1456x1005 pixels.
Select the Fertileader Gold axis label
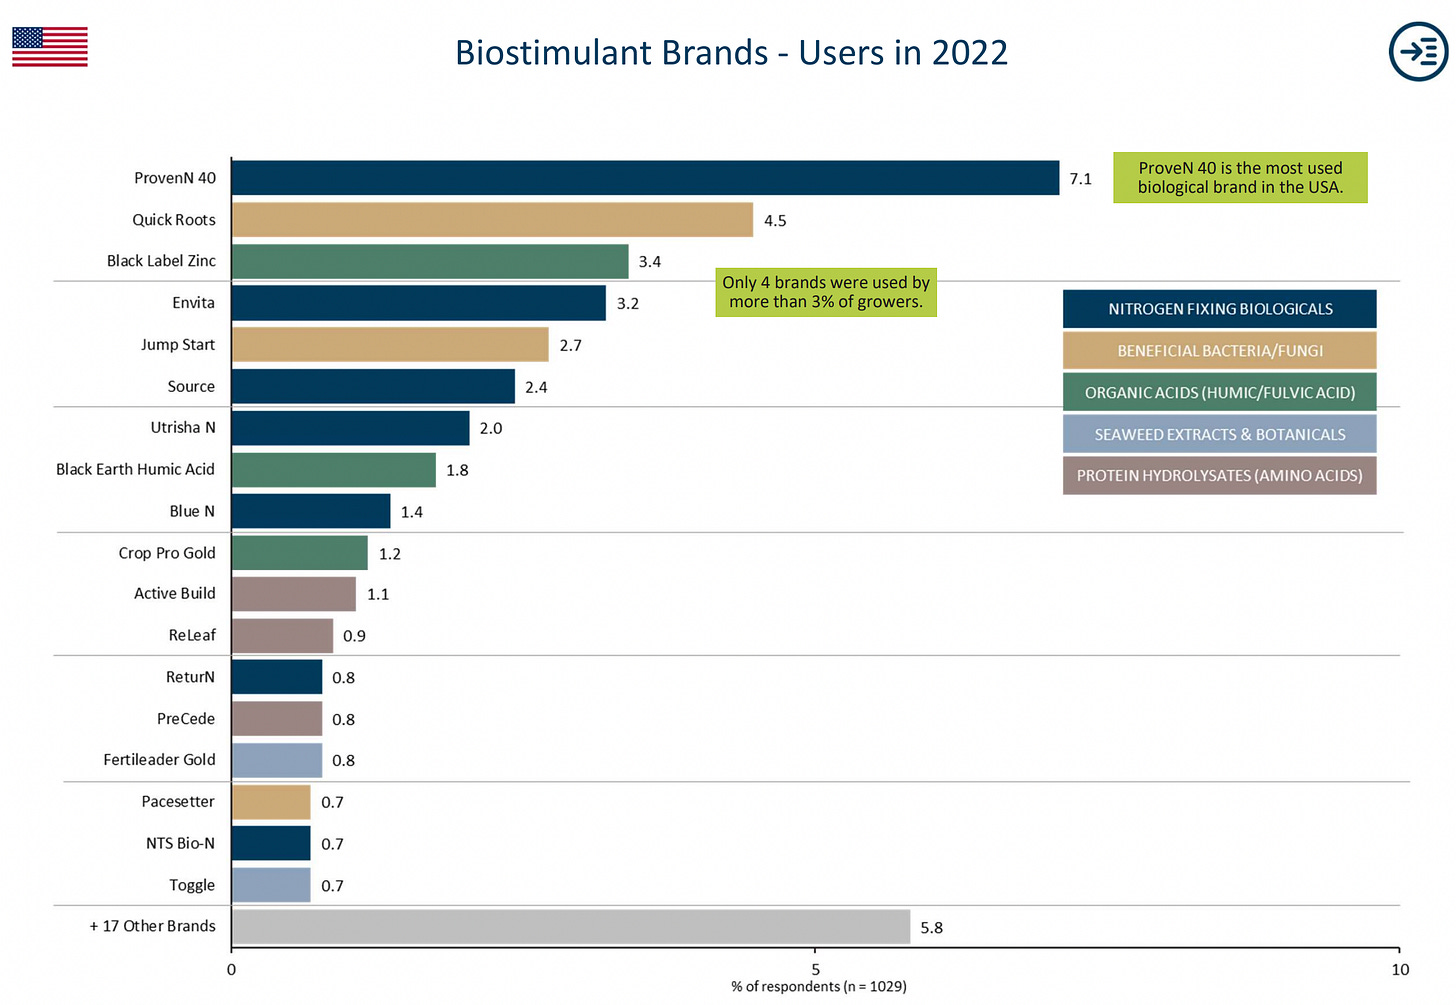coord(160,760)
